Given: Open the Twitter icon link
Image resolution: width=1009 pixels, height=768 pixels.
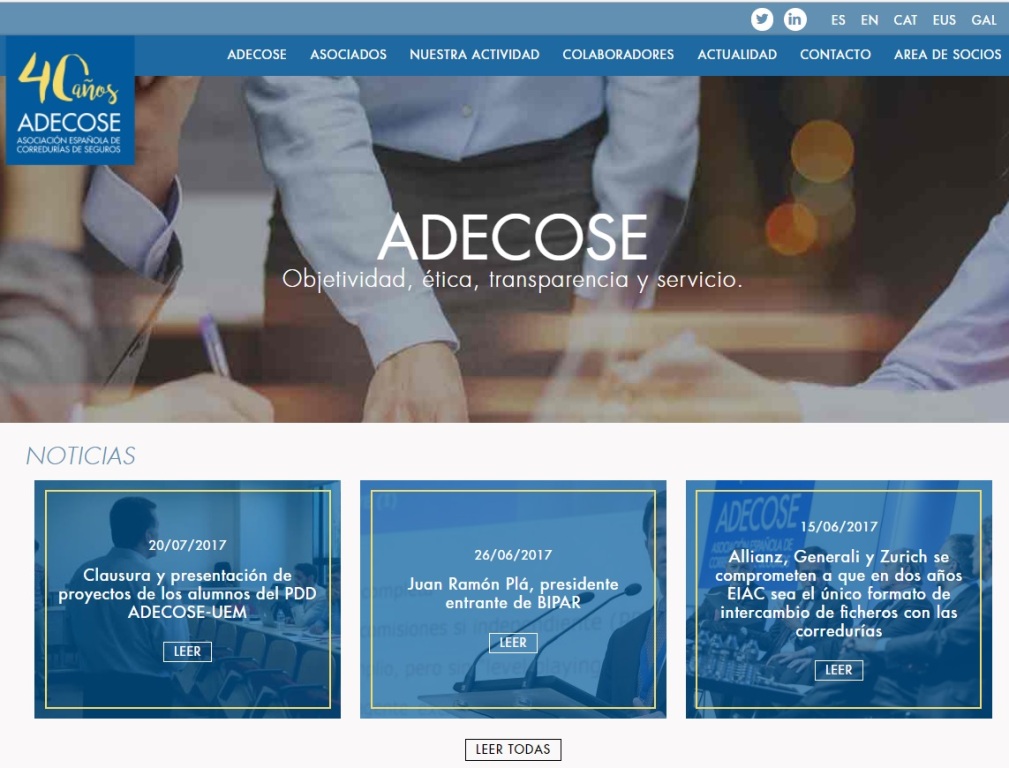Looking at the screenshot, I should click(762, 19).
